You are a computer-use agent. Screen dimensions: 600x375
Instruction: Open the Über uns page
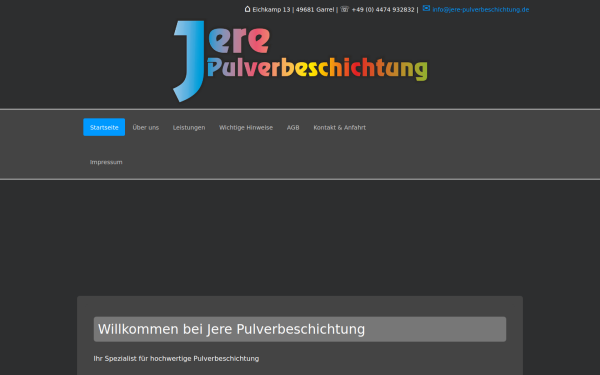pos(145,127)
